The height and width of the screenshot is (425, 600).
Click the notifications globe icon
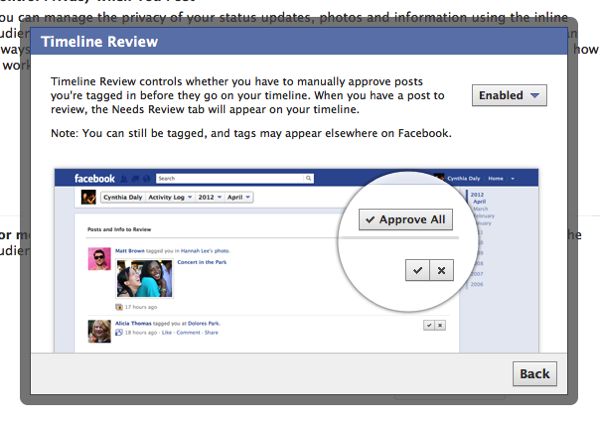click(146, 179)
